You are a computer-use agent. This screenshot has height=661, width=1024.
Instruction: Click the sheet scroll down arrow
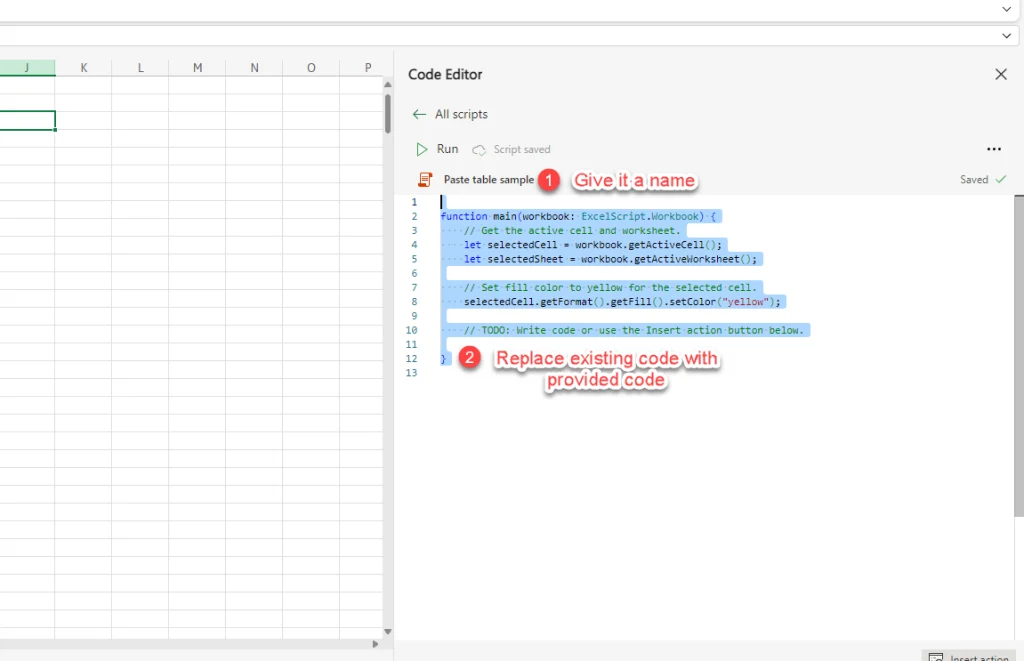pos(388,632)
